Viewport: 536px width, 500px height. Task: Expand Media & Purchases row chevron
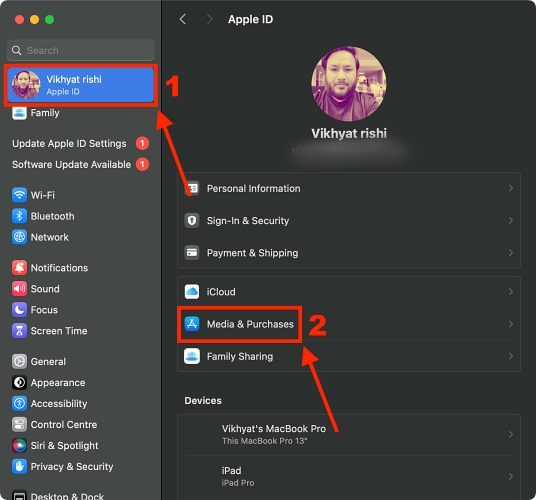tap(511, 324)
